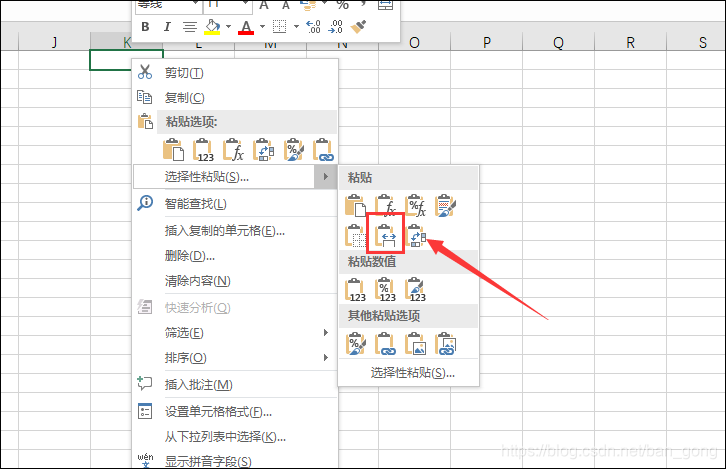Open fill color dropdown arrow
The width and height of the screenshot is (726, 469).
pos(228,26)
